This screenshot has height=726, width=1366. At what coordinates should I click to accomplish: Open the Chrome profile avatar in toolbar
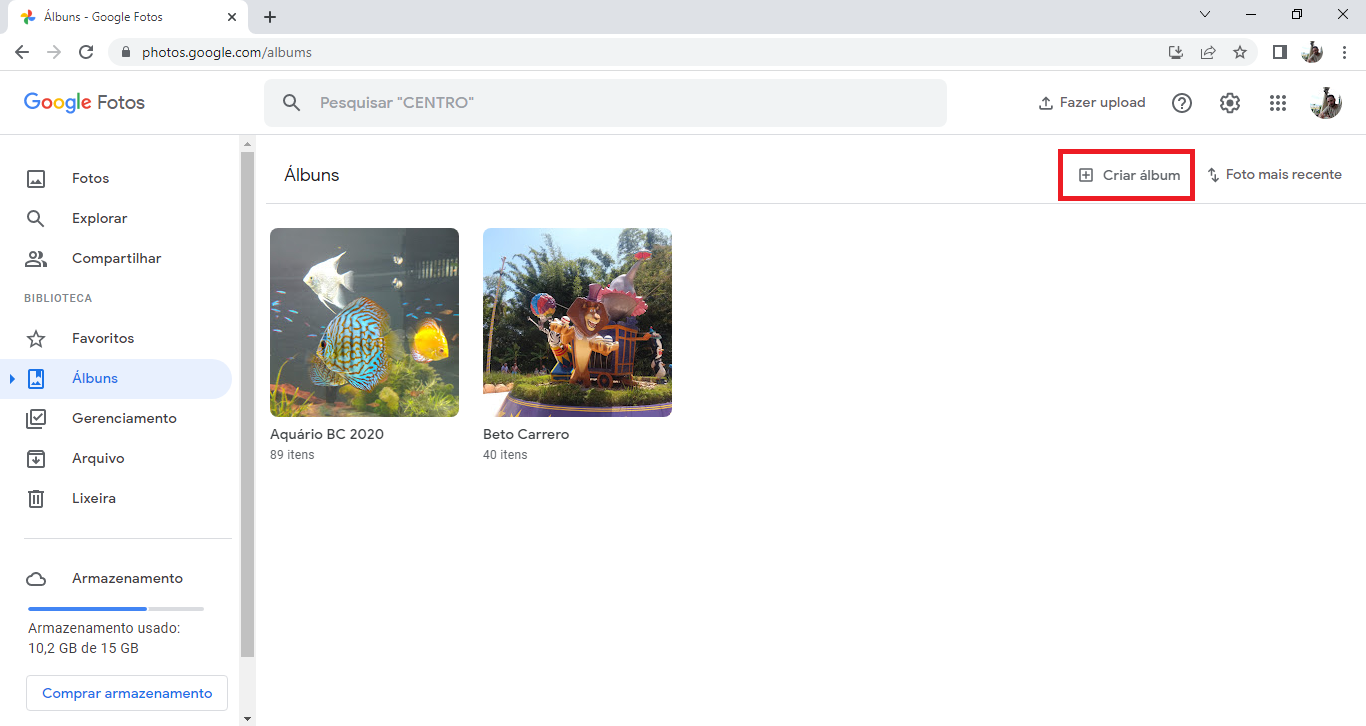tap(1312, 52)
